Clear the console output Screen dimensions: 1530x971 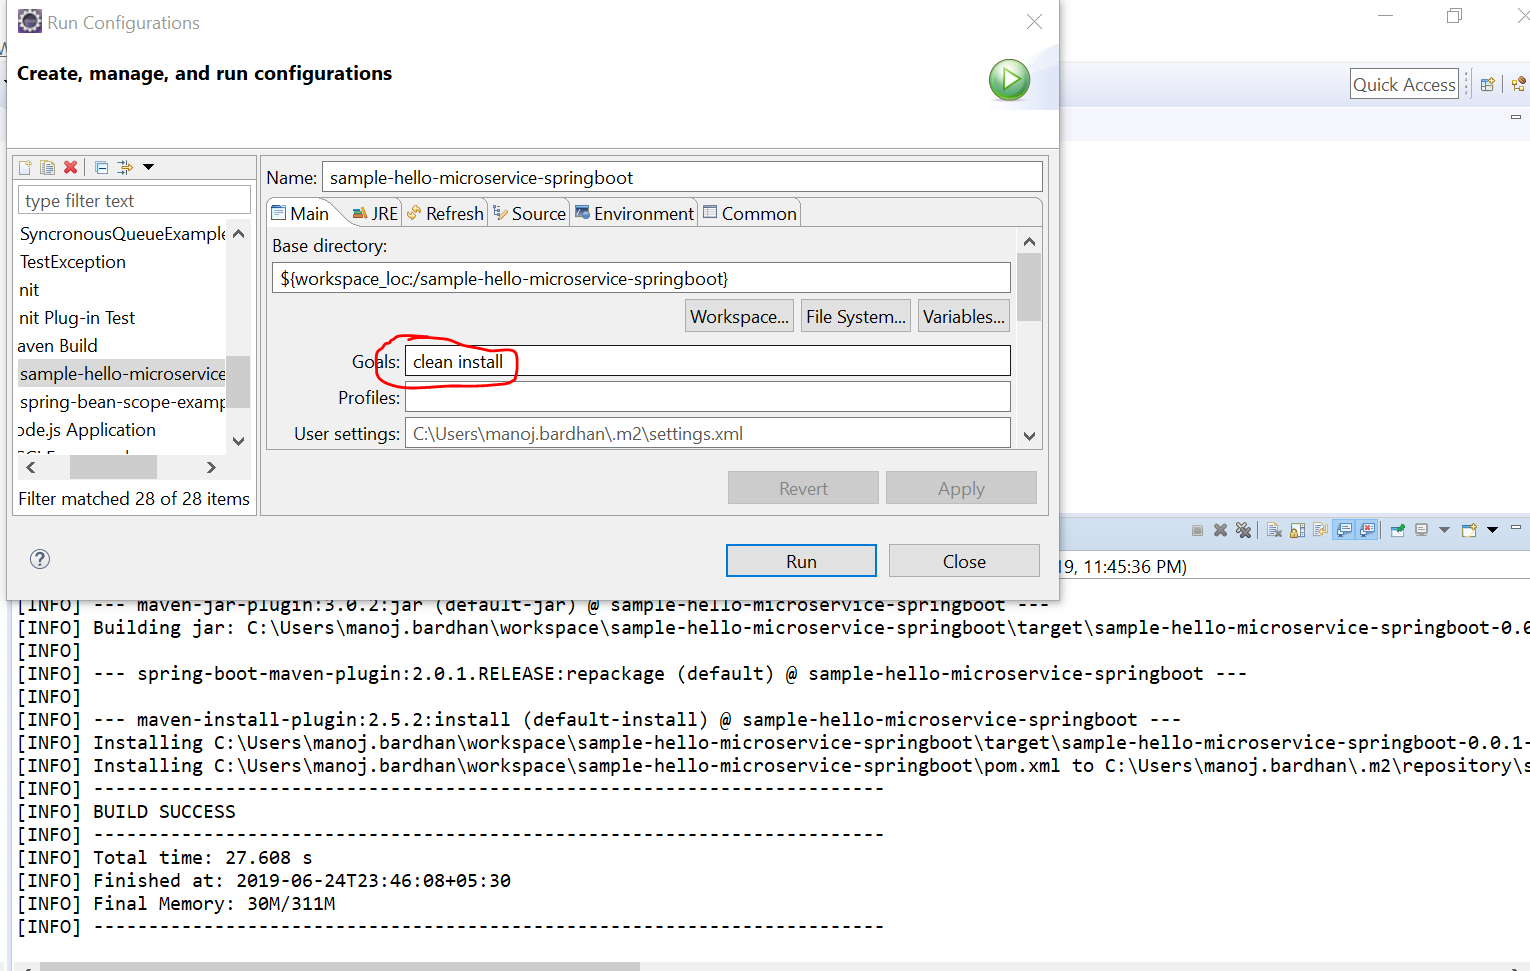(x=1274, y=530)
